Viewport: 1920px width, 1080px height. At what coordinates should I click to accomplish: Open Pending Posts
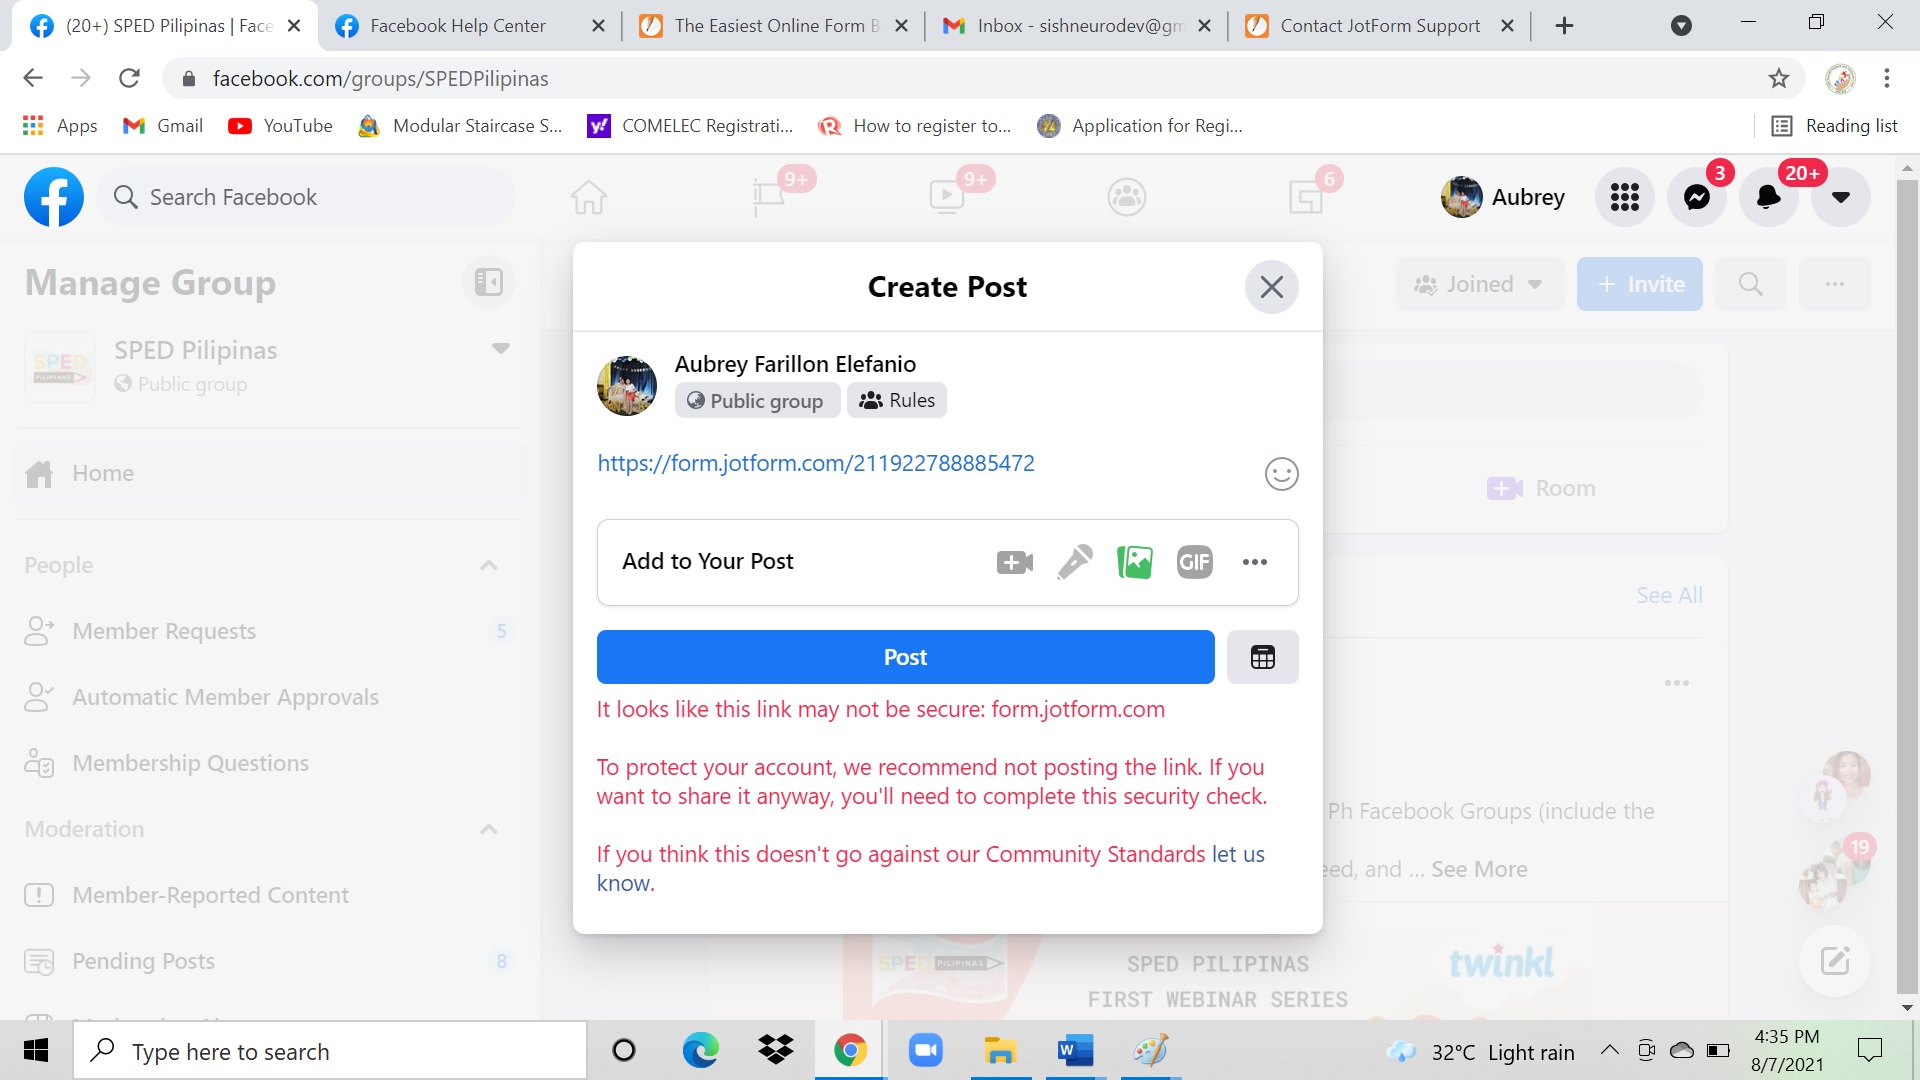270,961
